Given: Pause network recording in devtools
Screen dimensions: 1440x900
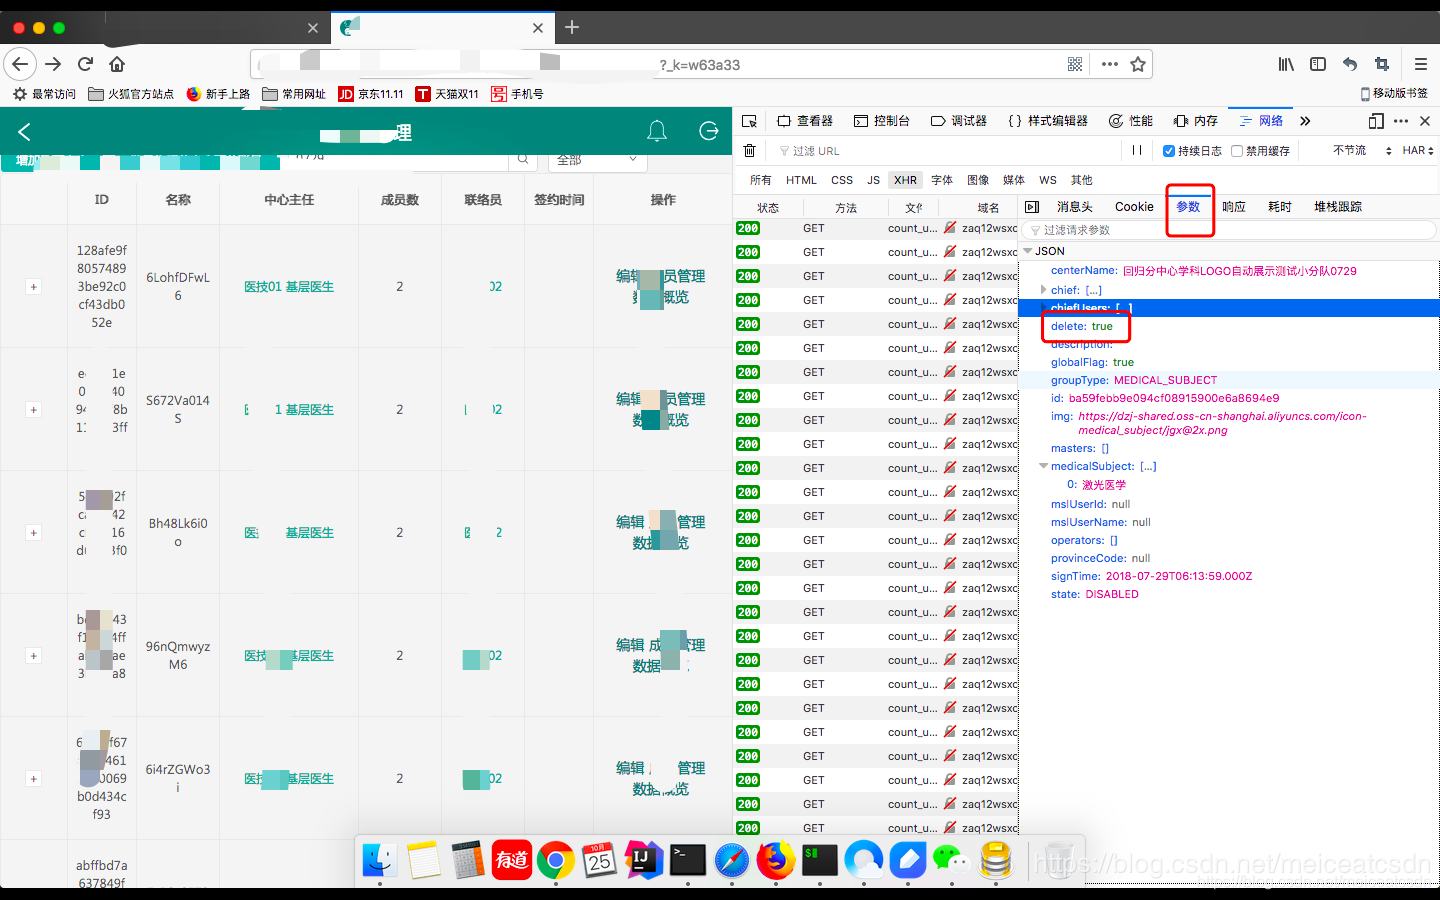Looking at the screenshot, I should pos(1137,150).
